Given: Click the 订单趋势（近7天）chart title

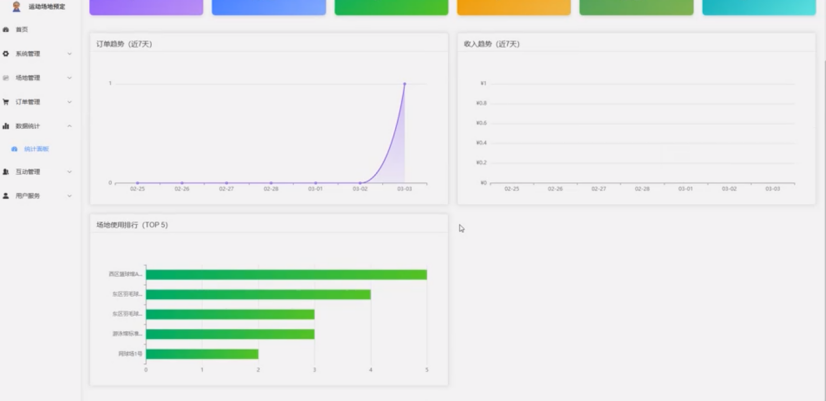Looking at the screenshot, I should click(x=124, y=44).
